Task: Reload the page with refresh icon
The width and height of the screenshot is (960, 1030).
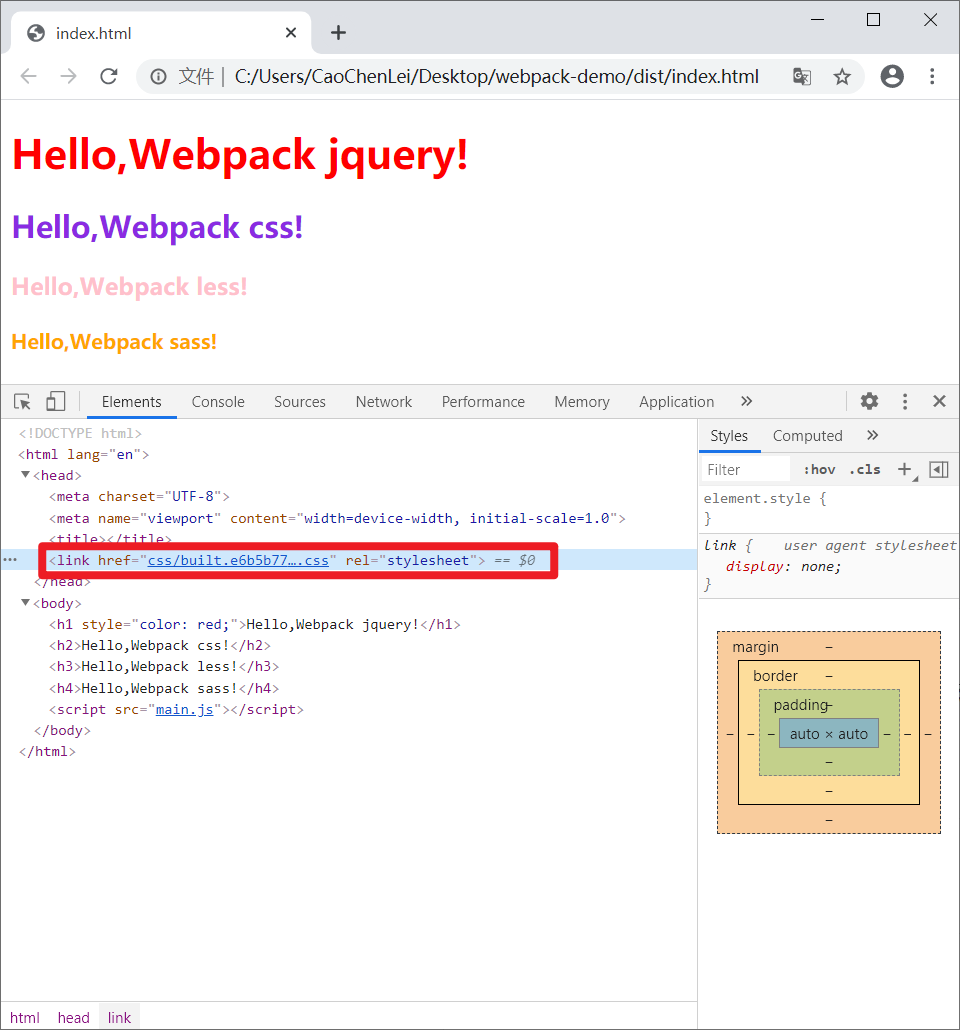Action: coord(108,76)
